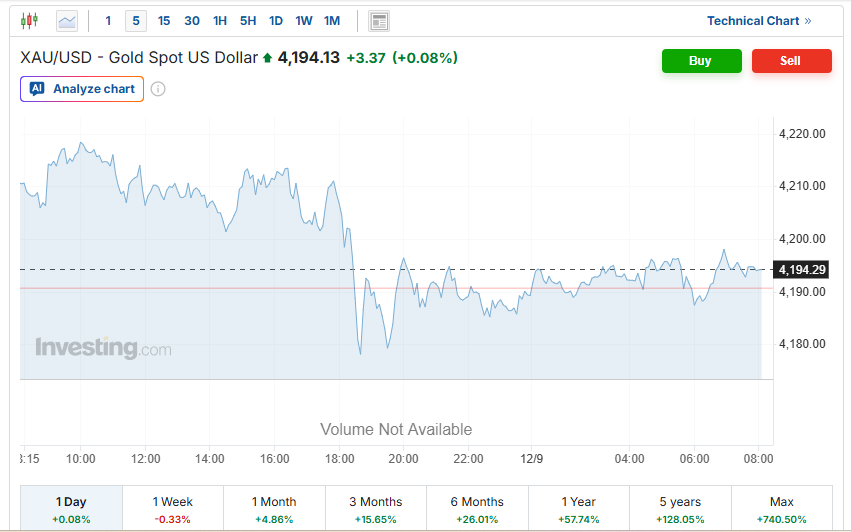Open the chart layout panel icon
The image size is (851, 532).
[x=378, y=20]
